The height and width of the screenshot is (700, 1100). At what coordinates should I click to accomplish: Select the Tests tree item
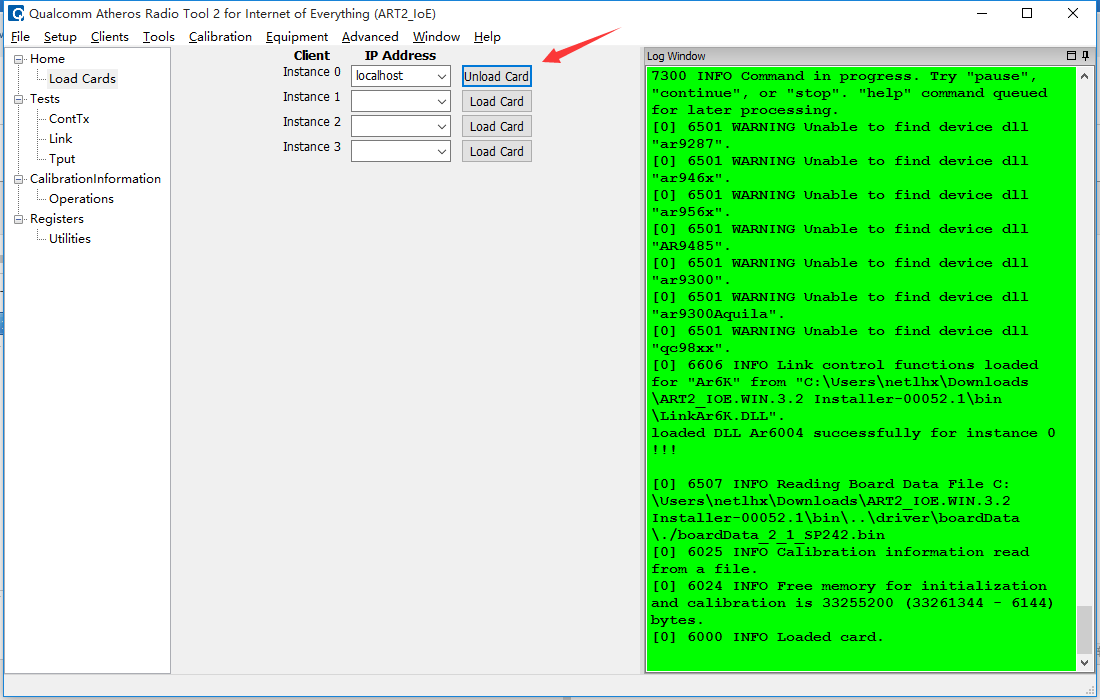click(44, 99)
